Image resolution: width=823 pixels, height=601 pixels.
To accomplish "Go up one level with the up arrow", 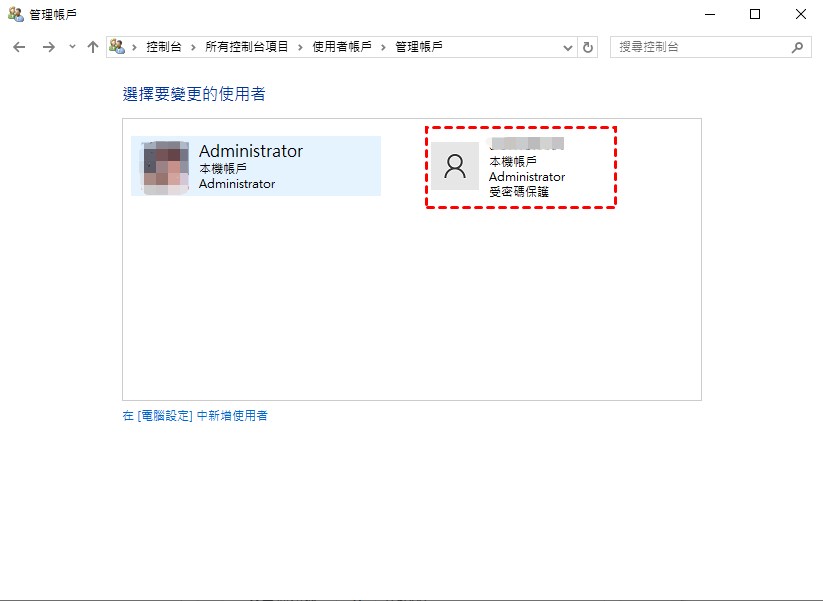I will coord(93,47).
